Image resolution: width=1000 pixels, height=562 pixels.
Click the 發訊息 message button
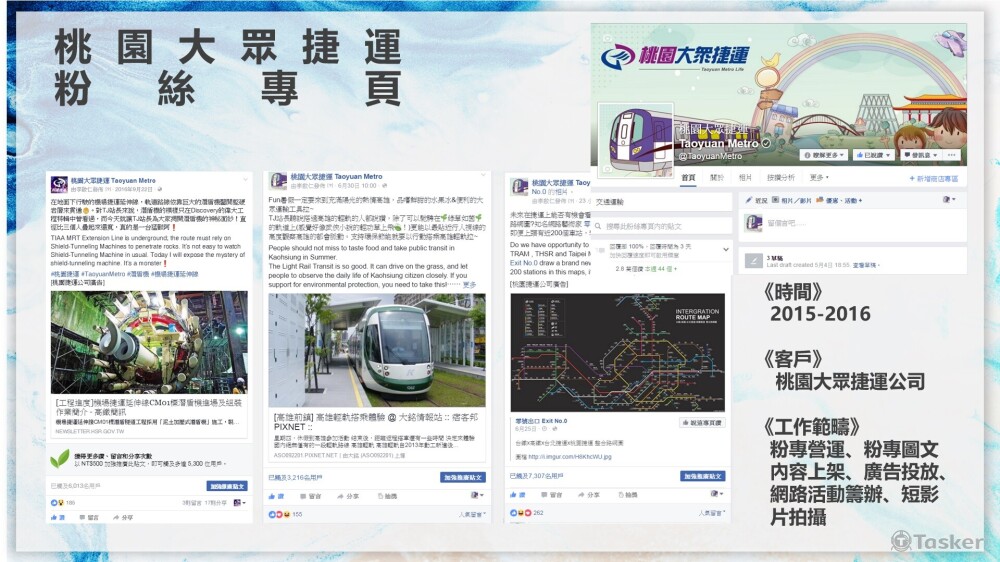920,155
